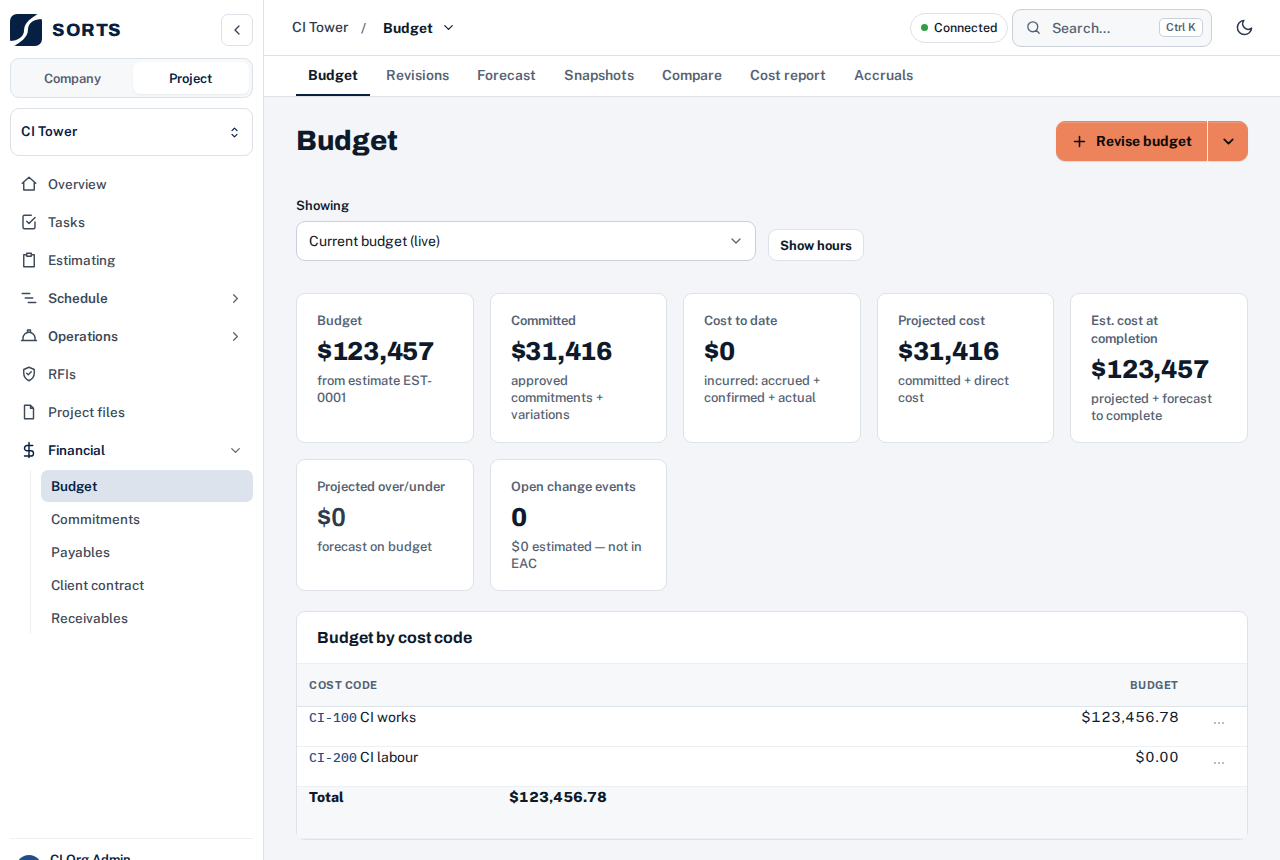The image size is (1280, 860).
Task: Open the Compare tab
Action: (692, 75)
